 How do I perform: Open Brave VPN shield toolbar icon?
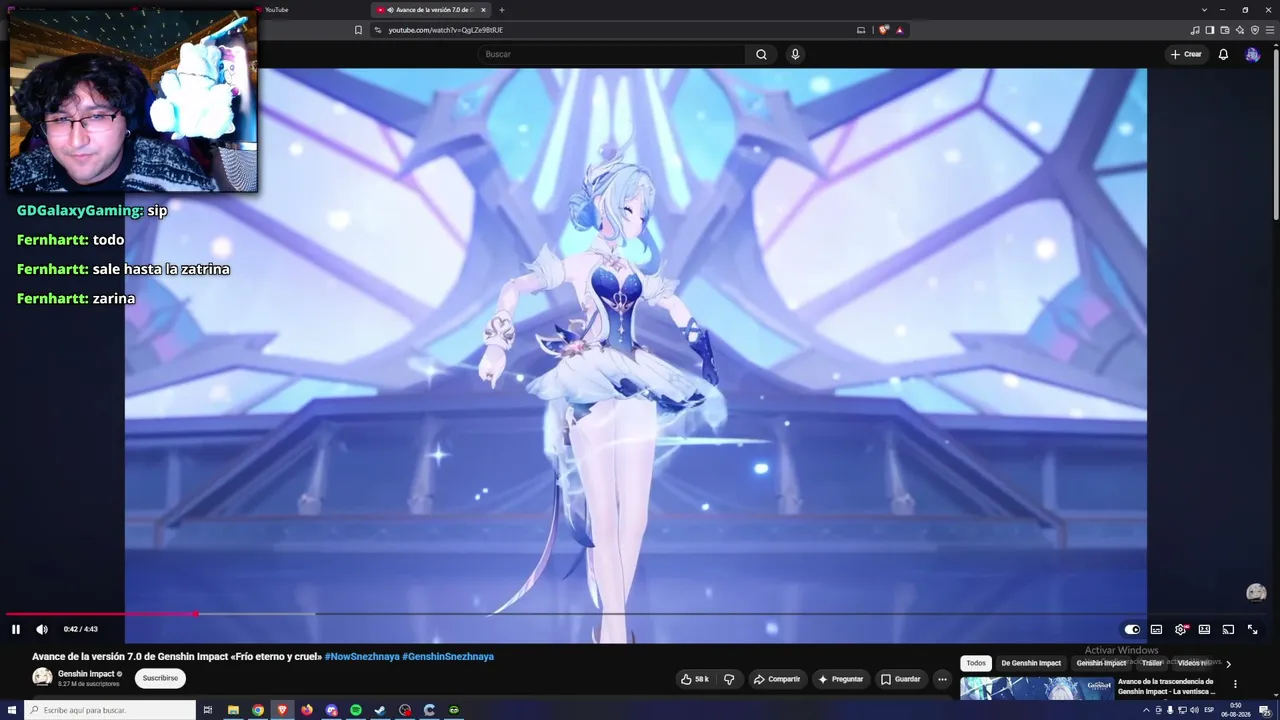pyautogui.click(x=1255, y=30)
